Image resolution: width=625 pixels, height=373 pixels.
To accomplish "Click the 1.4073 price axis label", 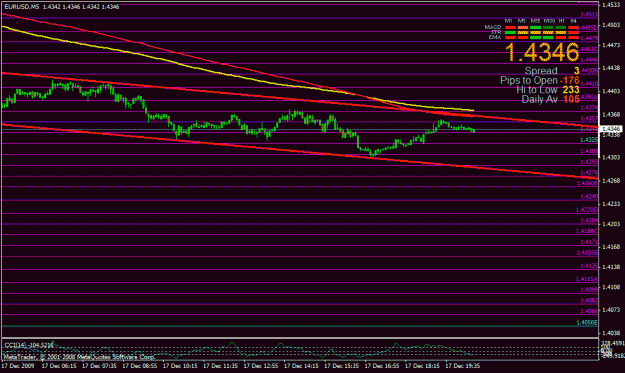I will [610, 310].
